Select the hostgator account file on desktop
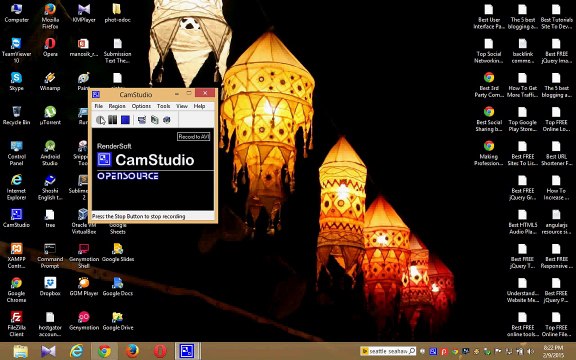This screenshot has height=360, width=576. [50, 324]
